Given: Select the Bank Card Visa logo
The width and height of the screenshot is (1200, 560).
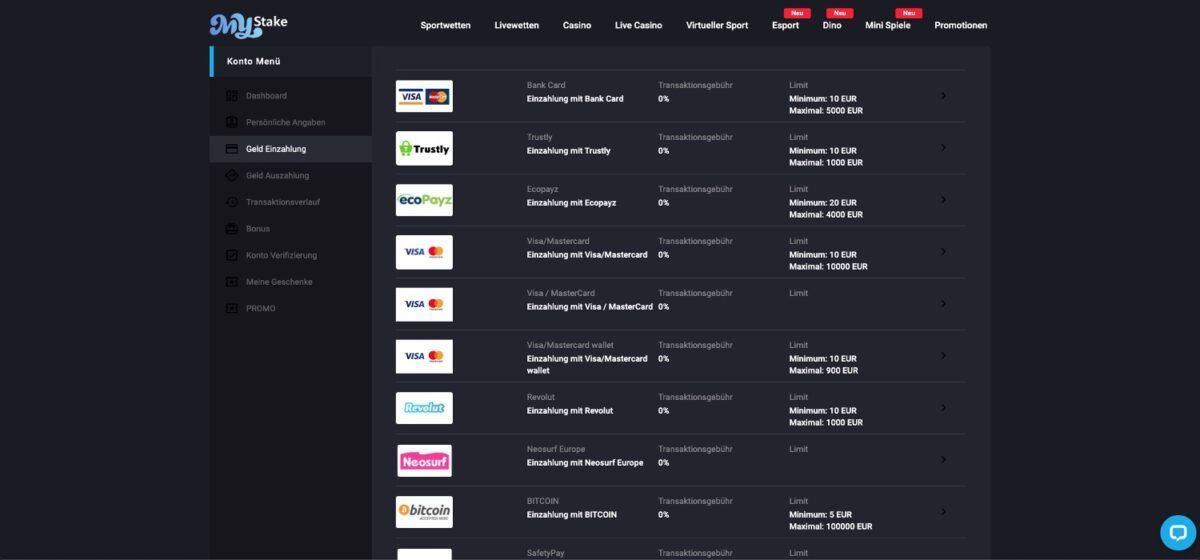Looking at the screenshot, I should 424,96.
